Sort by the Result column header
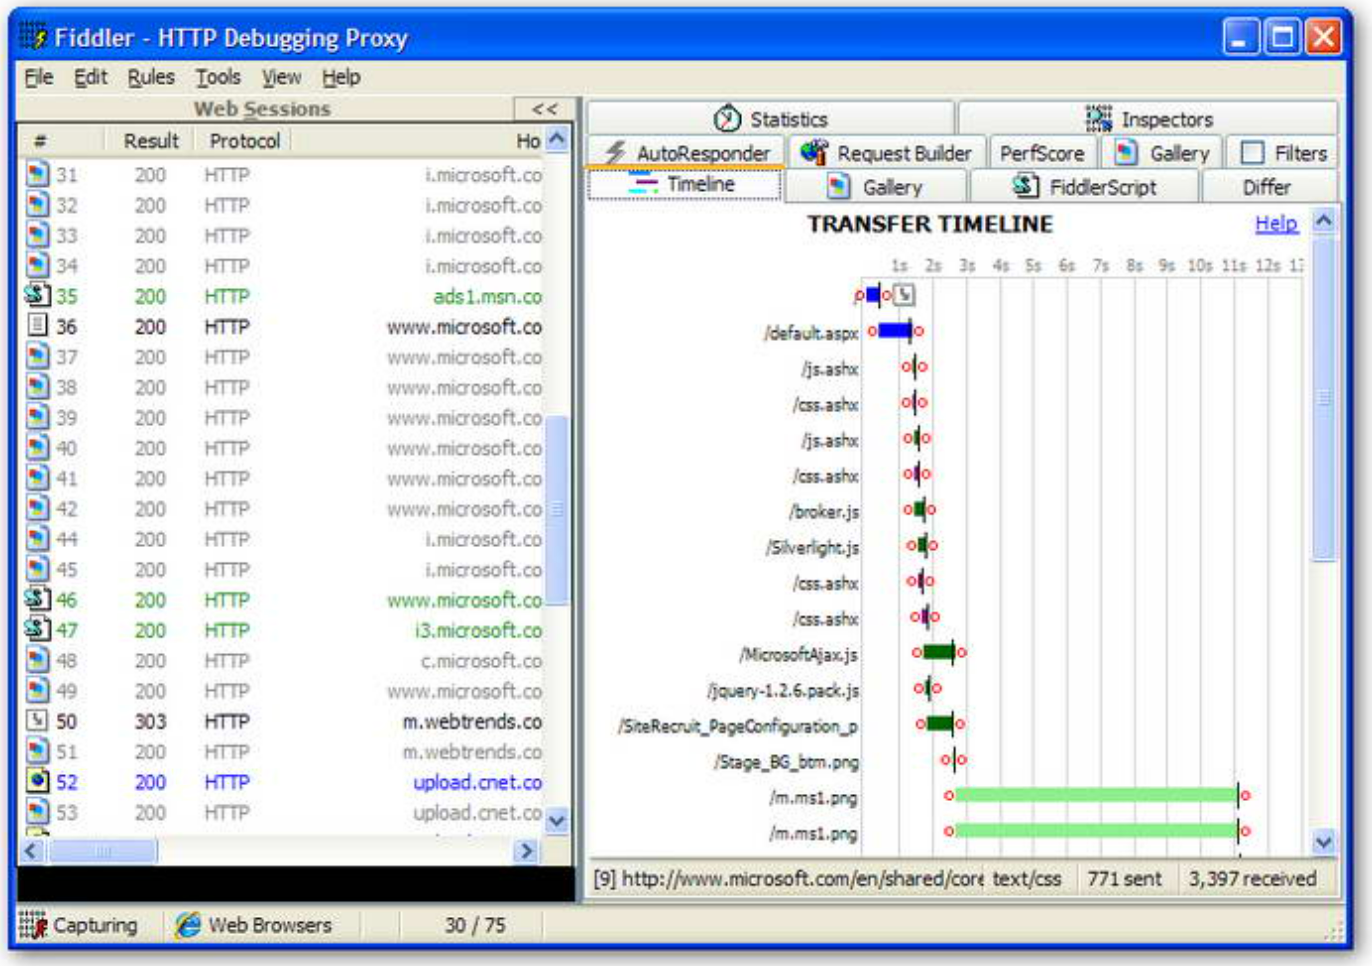 point(151,141)
